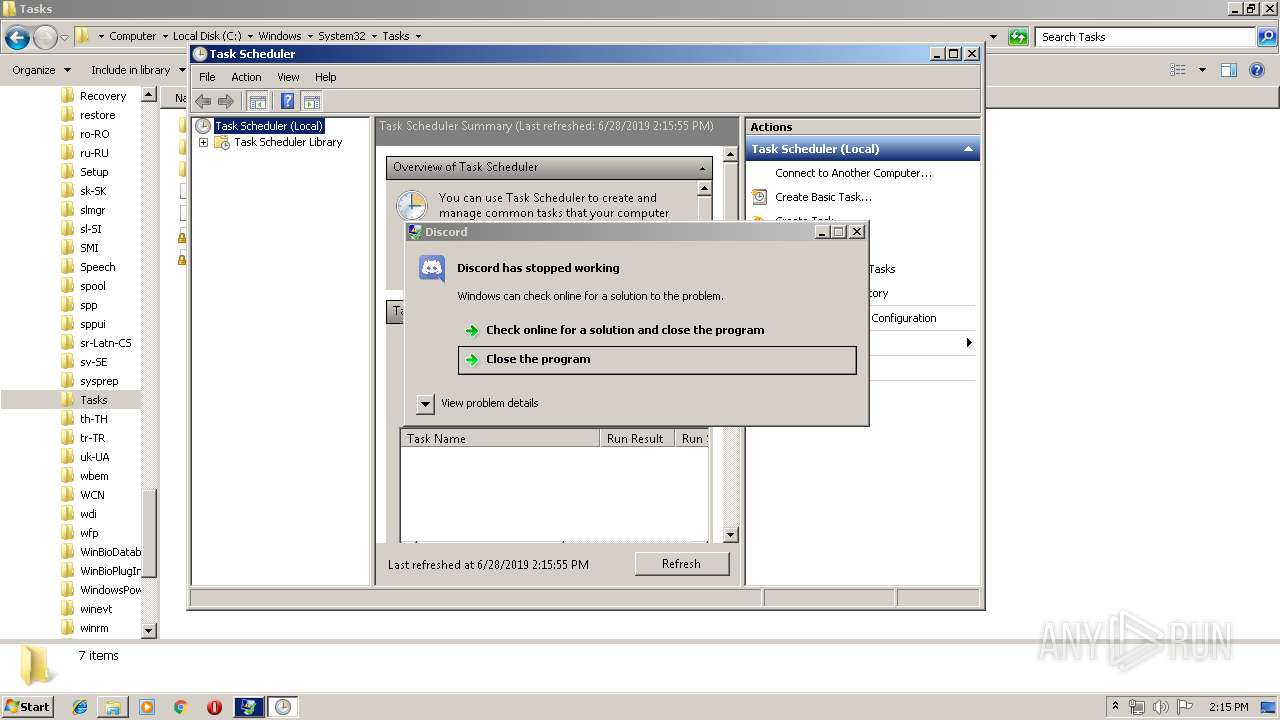Toggle Show/Hide Action Pane toolbar icon
The height and width of the screenshot is (720, 1280).
click(311, 101)
